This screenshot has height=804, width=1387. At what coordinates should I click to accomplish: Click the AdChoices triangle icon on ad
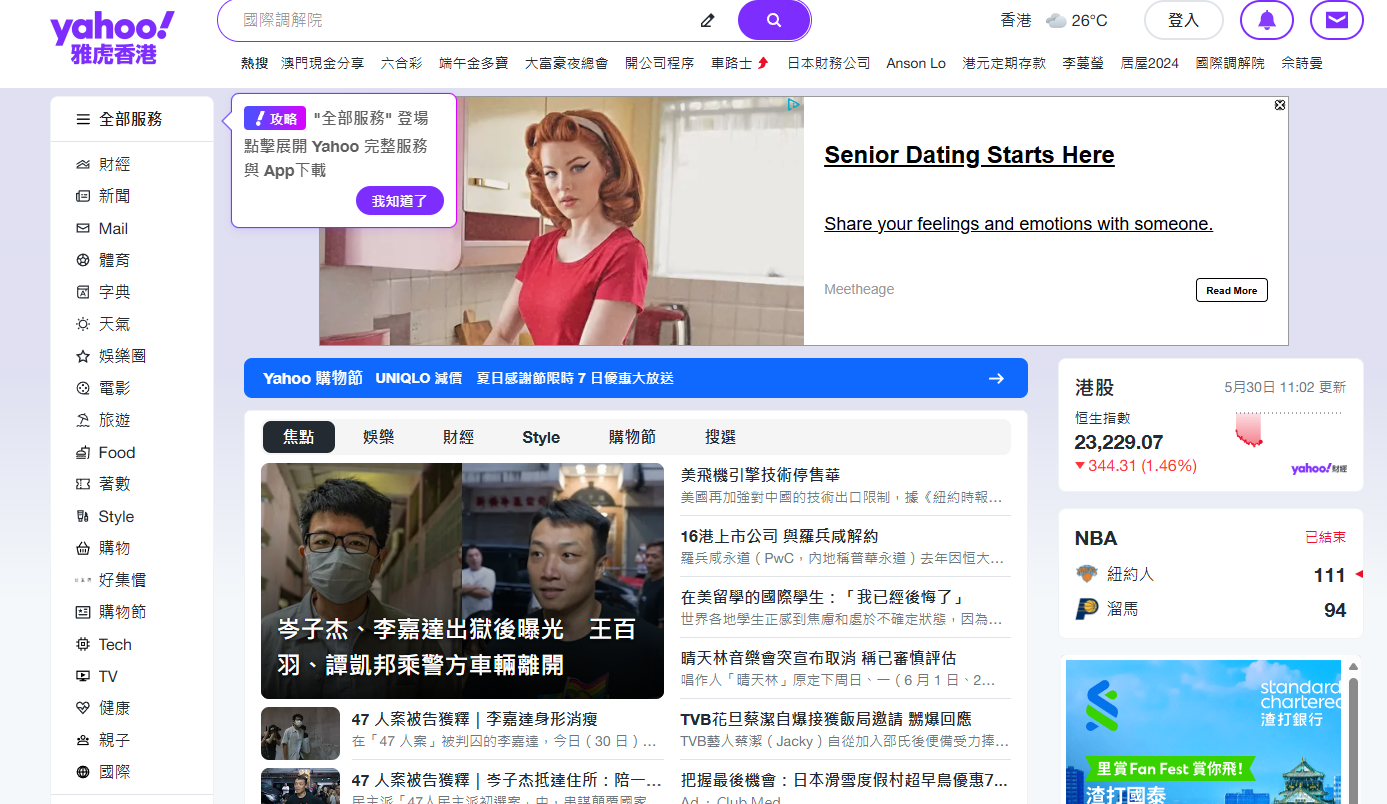[793, 104]
